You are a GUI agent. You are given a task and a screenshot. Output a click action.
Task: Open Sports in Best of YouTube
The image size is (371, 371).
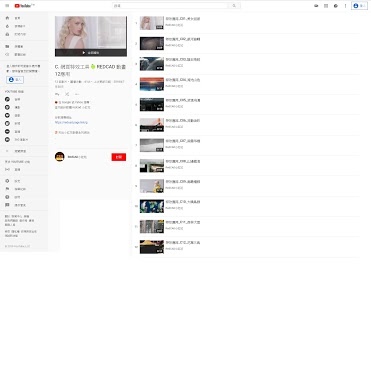coord(23,107)
